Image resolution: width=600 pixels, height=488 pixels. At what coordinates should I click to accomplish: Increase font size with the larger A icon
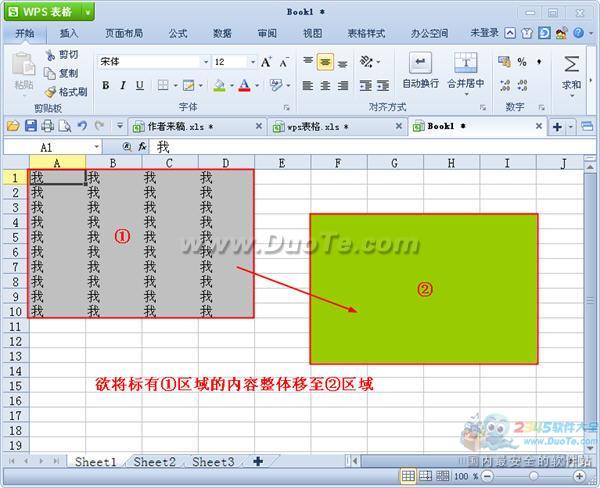[x=266, y=62]
